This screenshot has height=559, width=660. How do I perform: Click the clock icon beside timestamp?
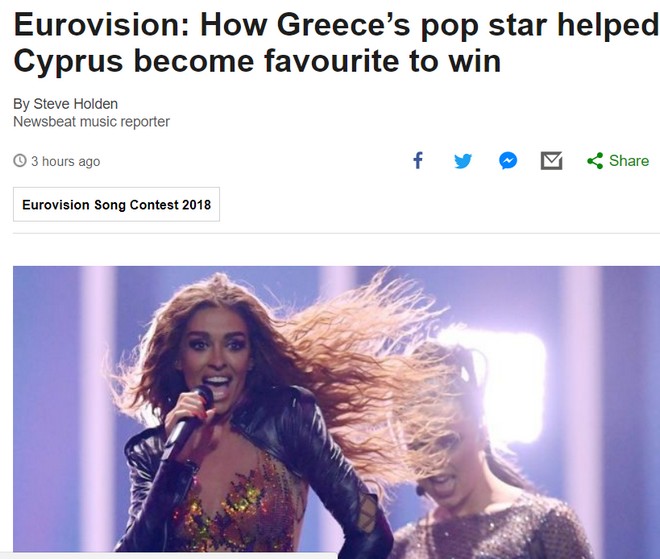(20, 161)
